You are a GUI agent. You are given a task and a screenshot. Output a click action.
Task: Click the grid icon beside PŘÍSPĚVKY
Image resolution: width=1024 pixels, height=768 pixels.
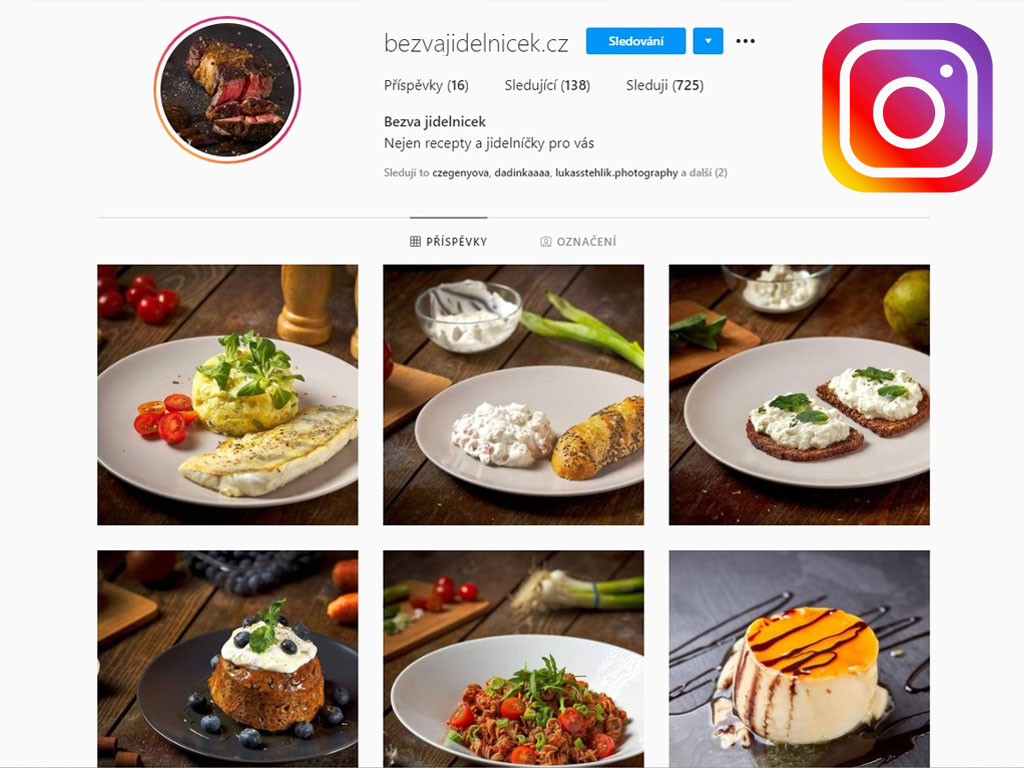(x=415, y=242)
